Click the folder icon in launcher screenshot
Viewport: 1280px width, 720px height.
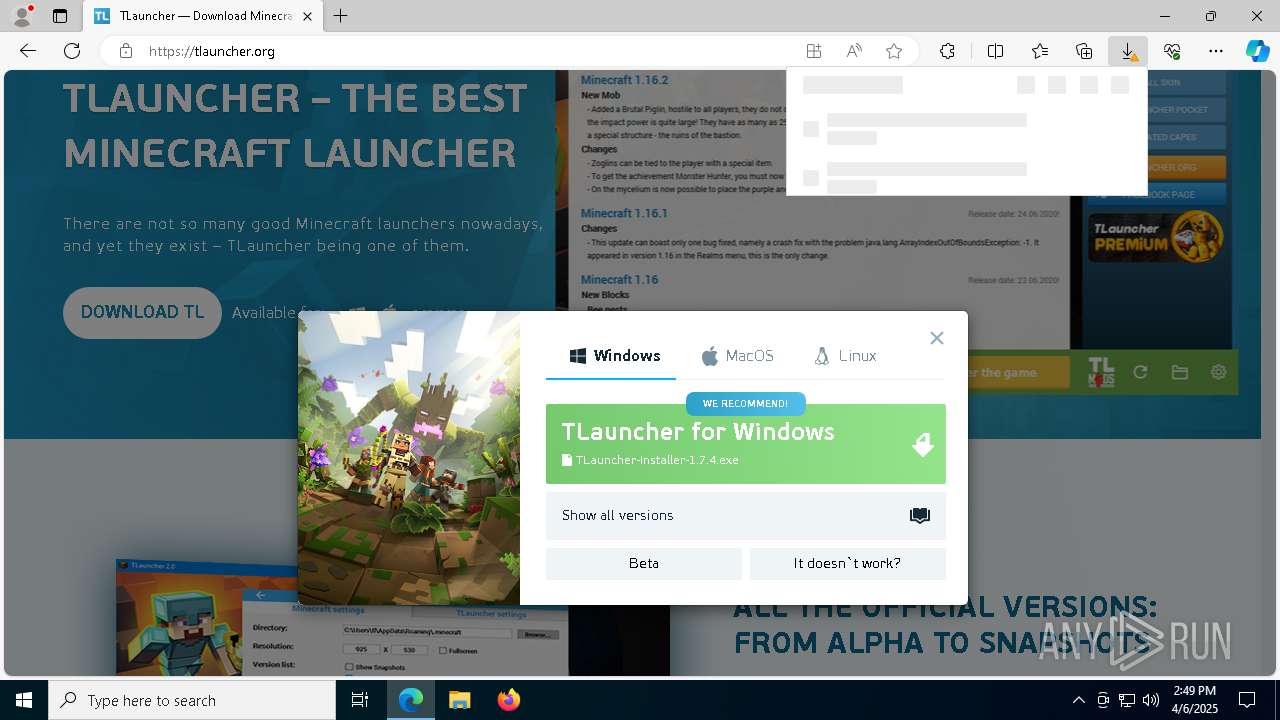(1180, 372)
